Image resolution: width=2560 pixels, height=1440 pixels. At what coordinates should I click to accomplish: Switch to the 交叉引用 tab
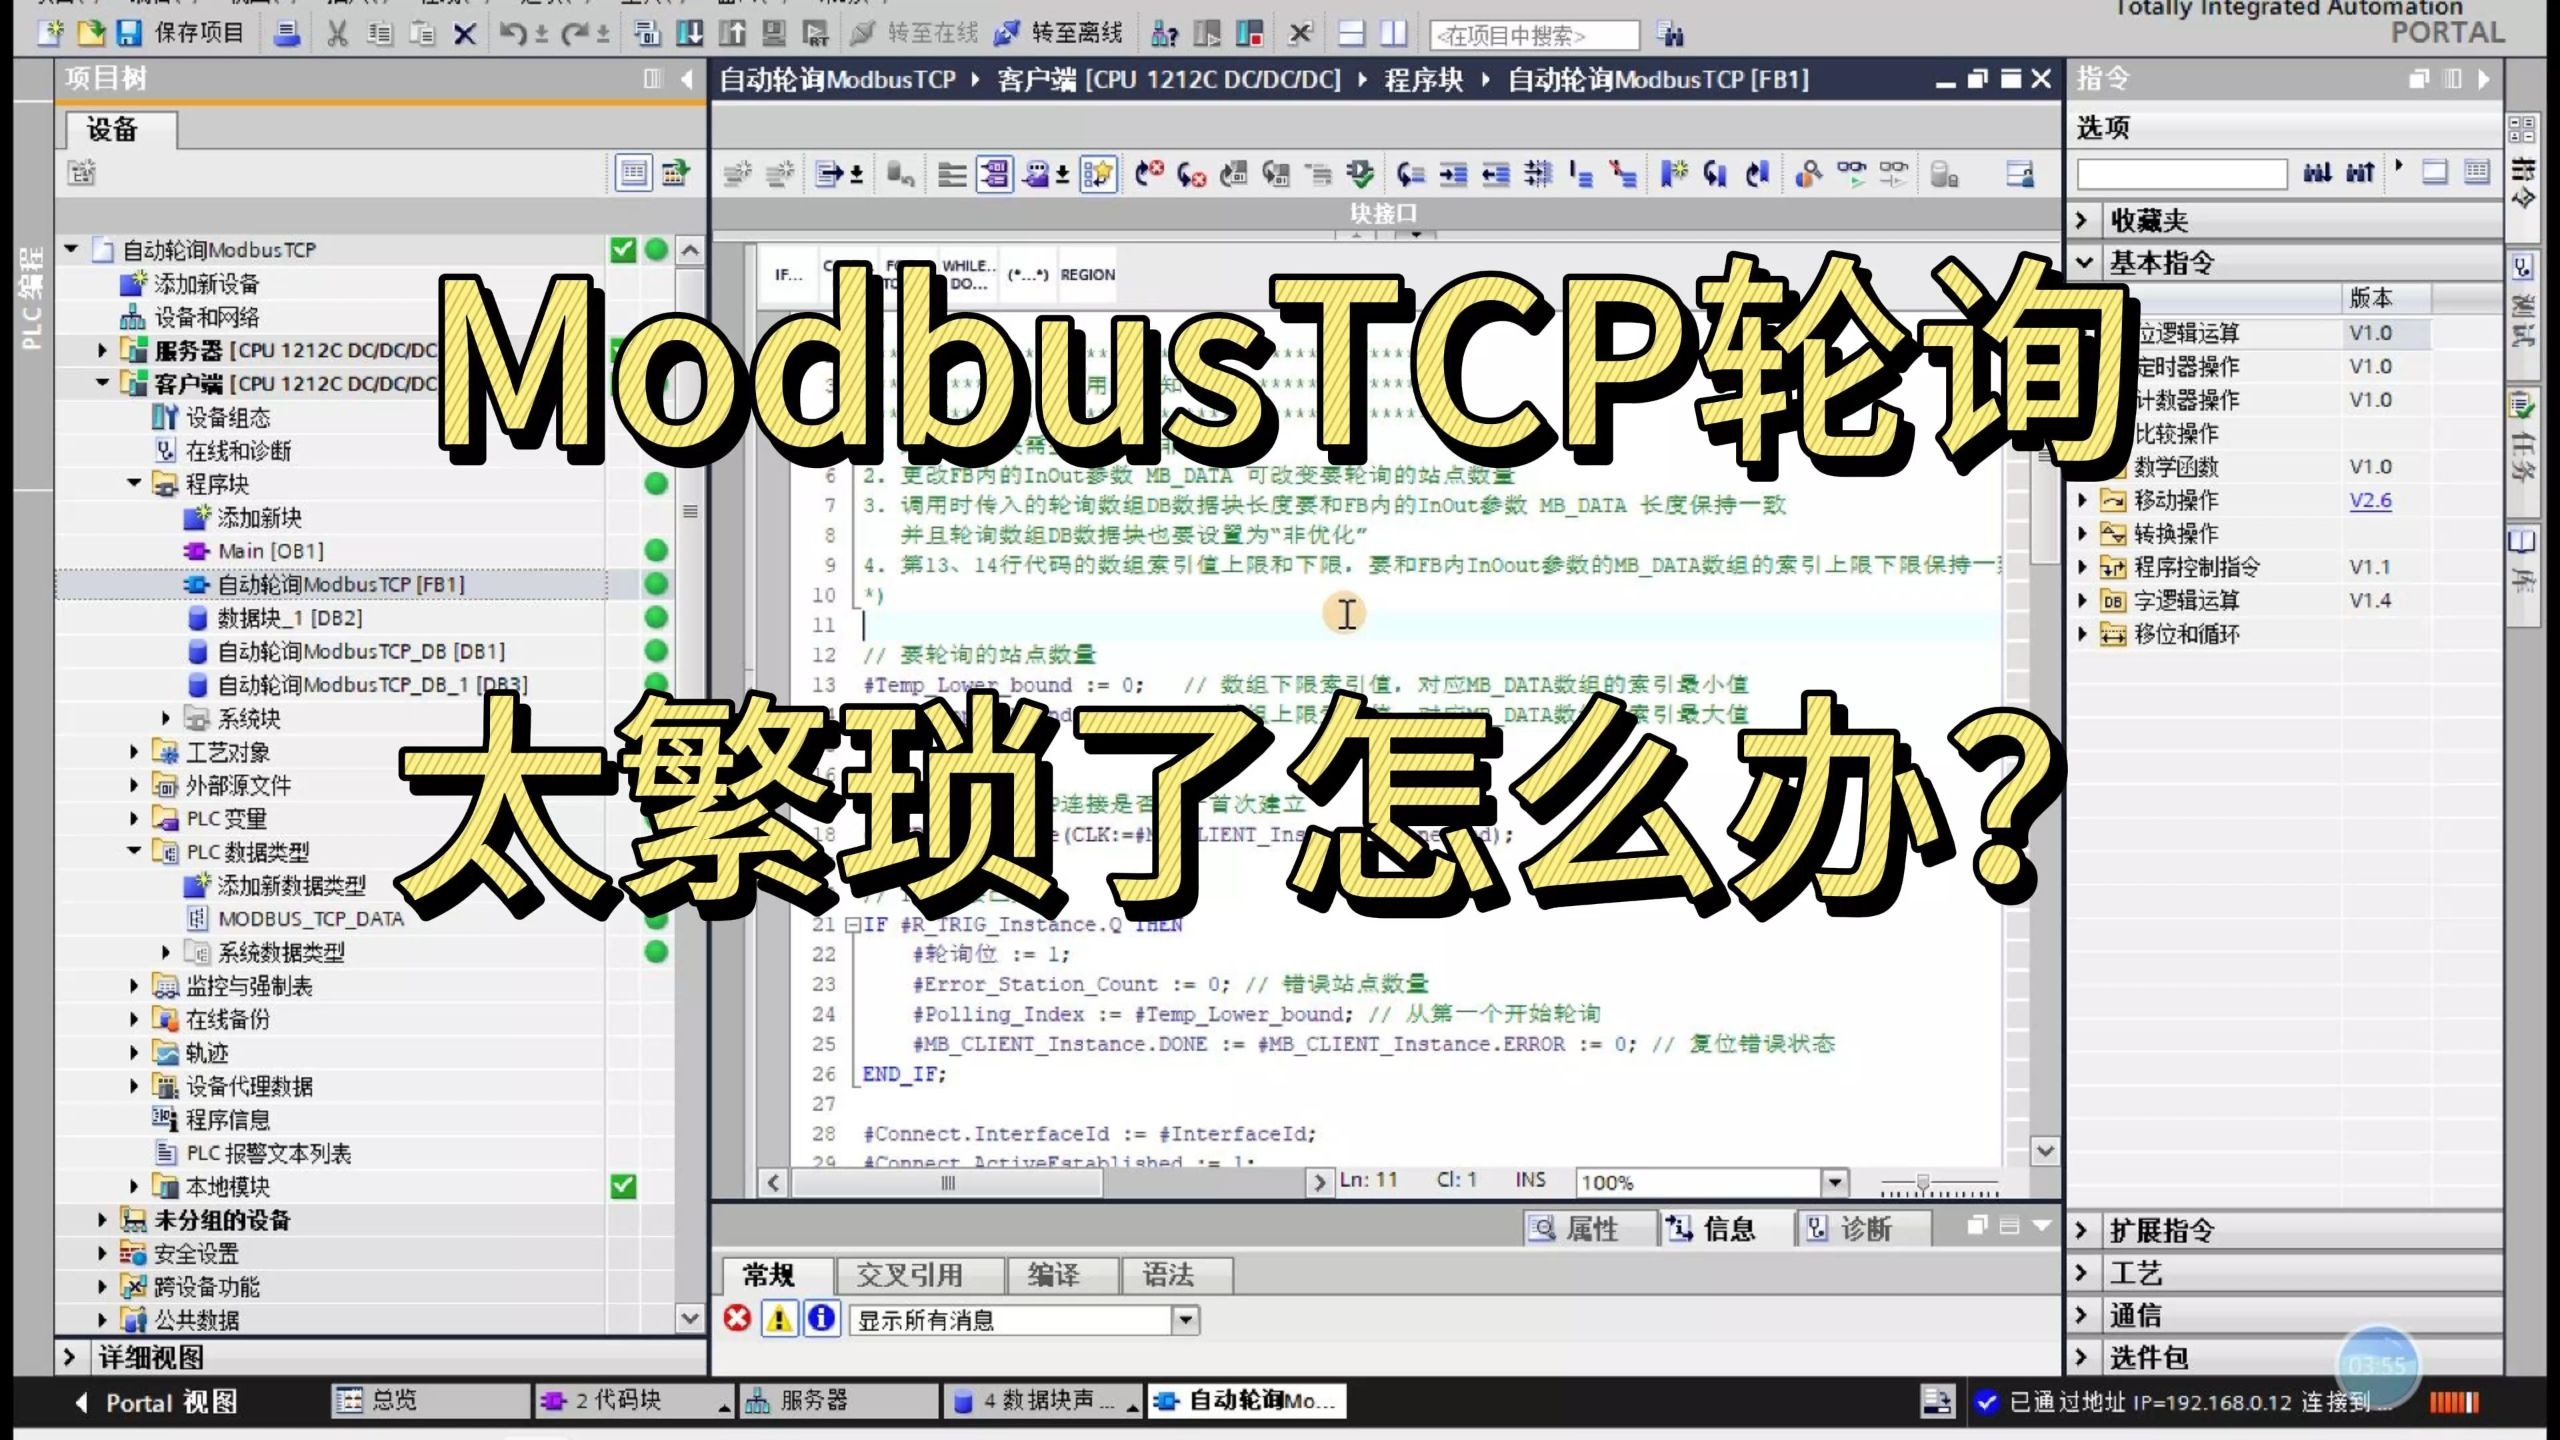click(x=908, y=1275)
